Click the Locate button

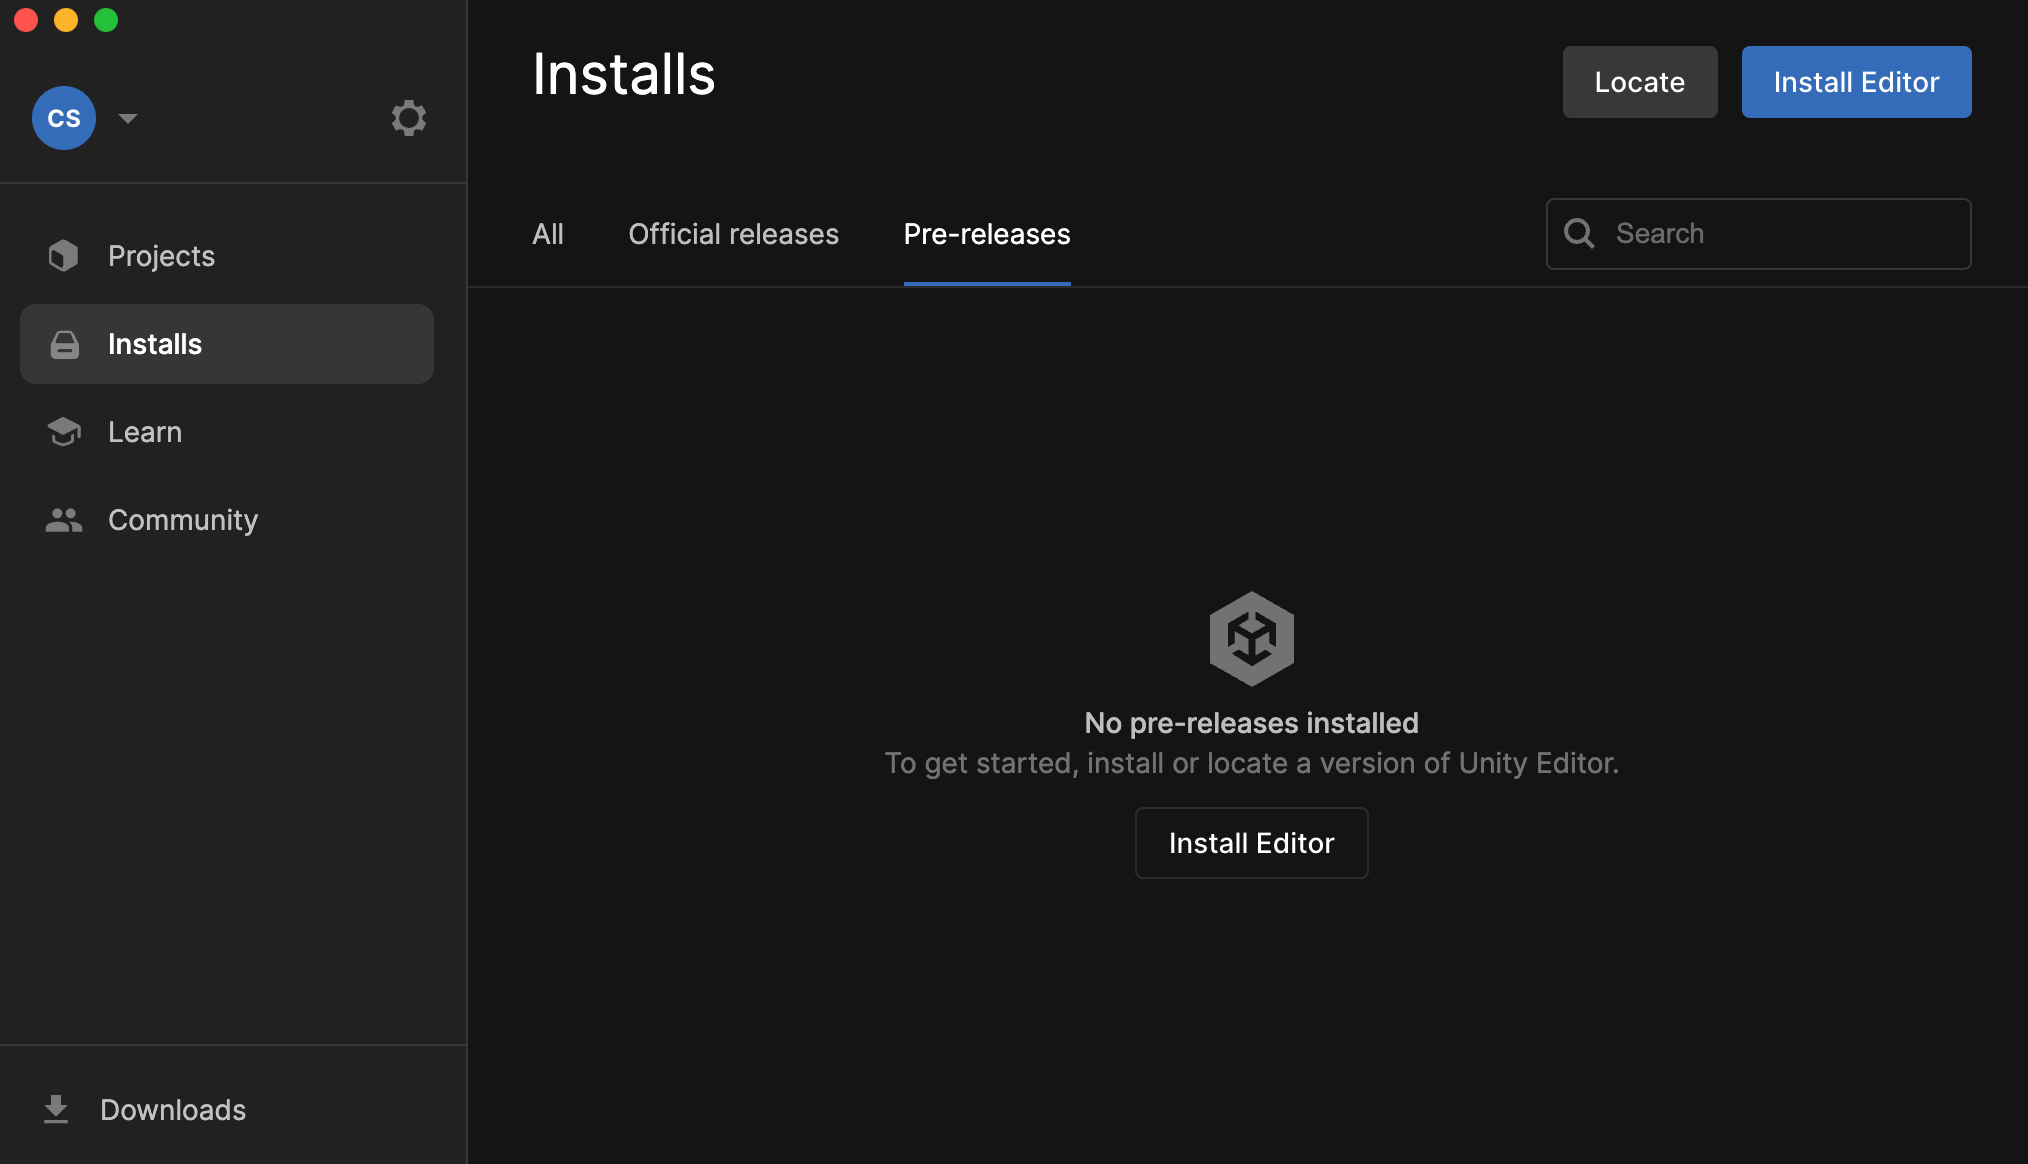point(1640,82)
